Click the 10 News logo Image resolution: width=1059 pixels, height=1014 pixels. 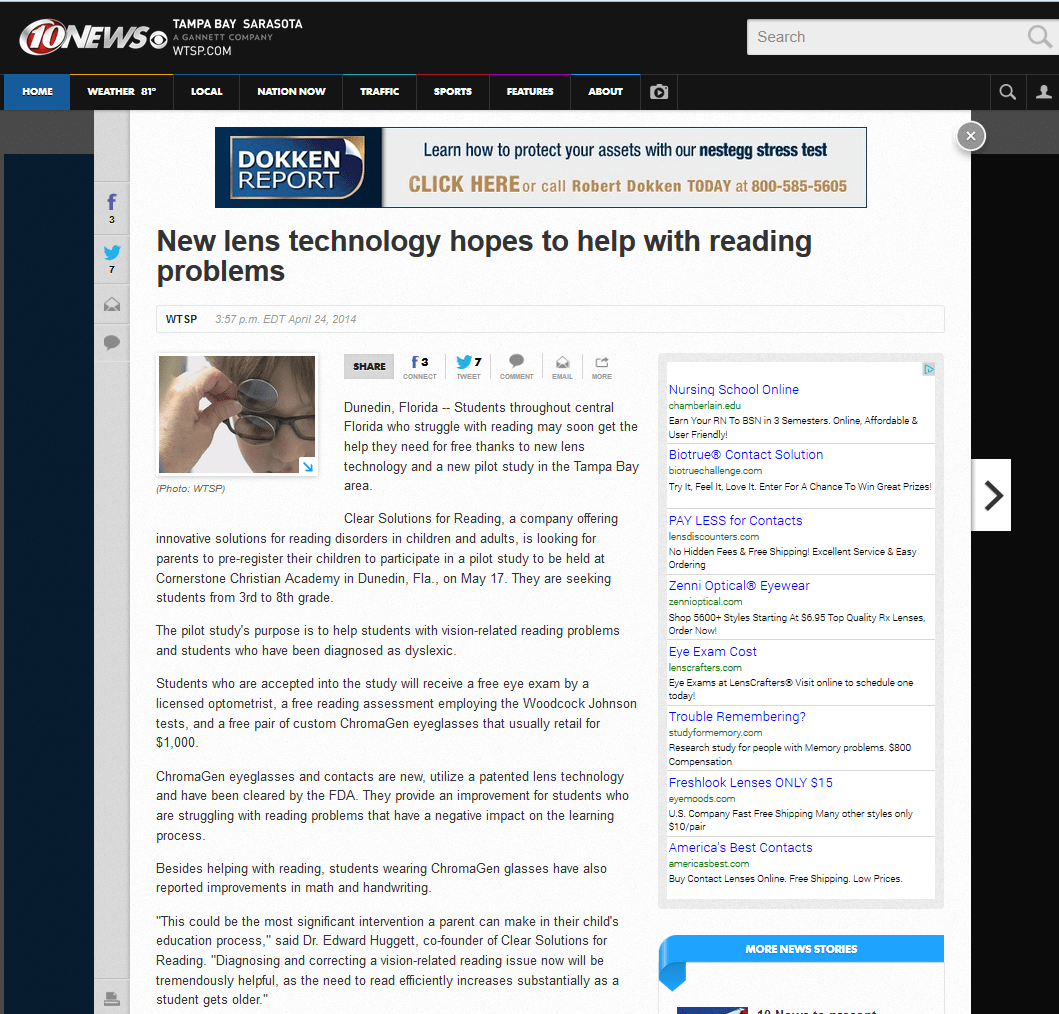pos(93,36)
